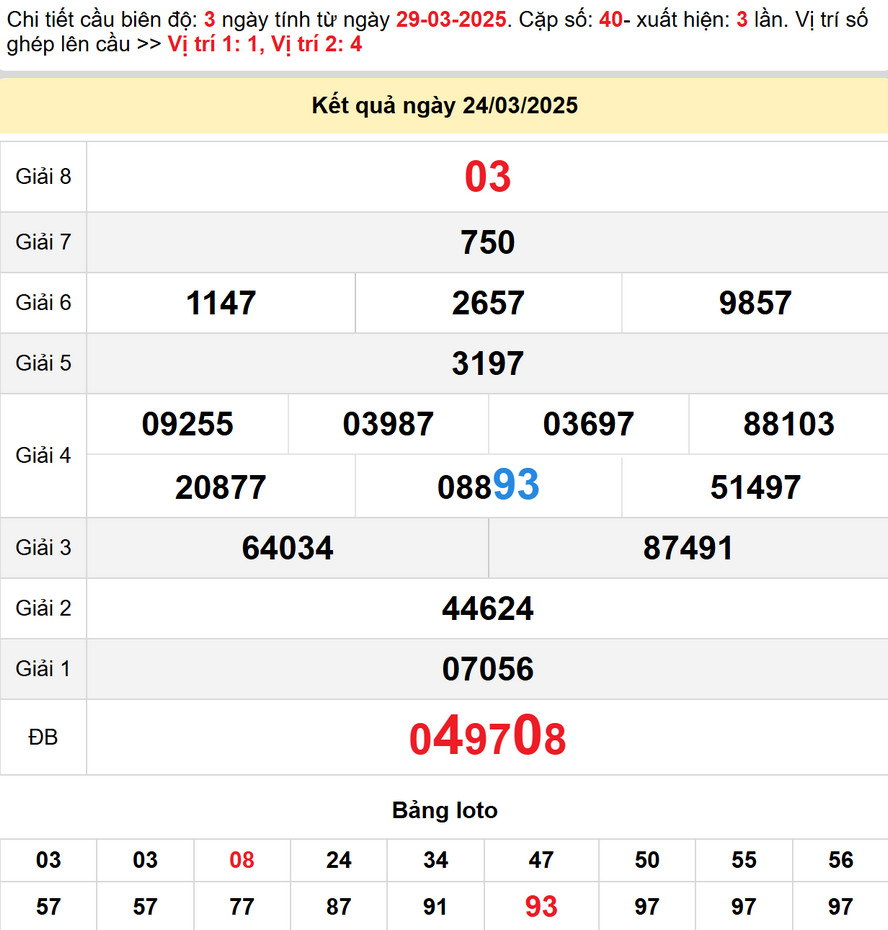The height and width of the screenshot is (930, 888).
Task: Select the ĐB special prize number 049708
Action: pyautogui.click(x=487, y=739)
